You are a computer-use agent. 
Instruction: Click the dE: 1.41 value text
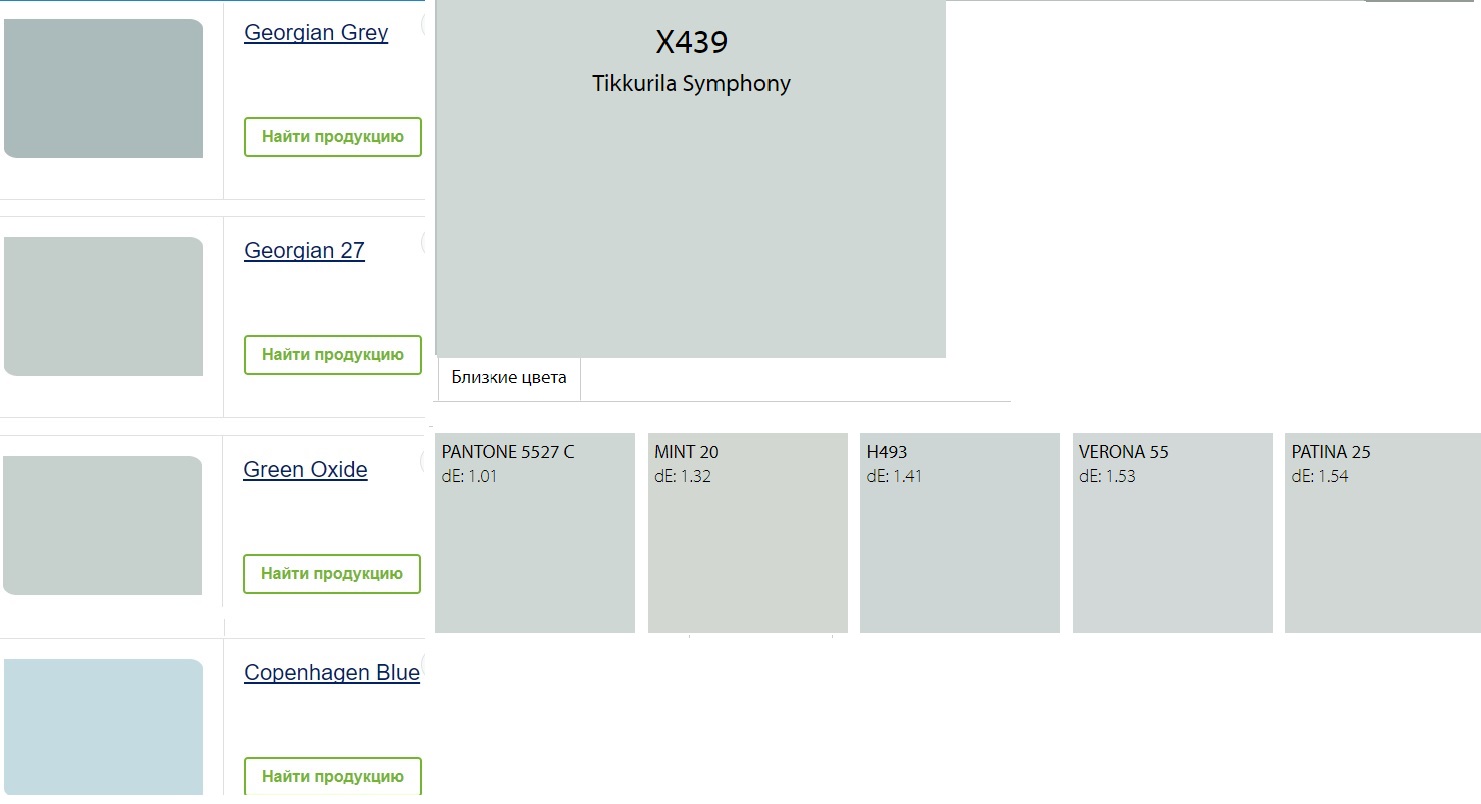pyautogui.click(x=894, y=477)
